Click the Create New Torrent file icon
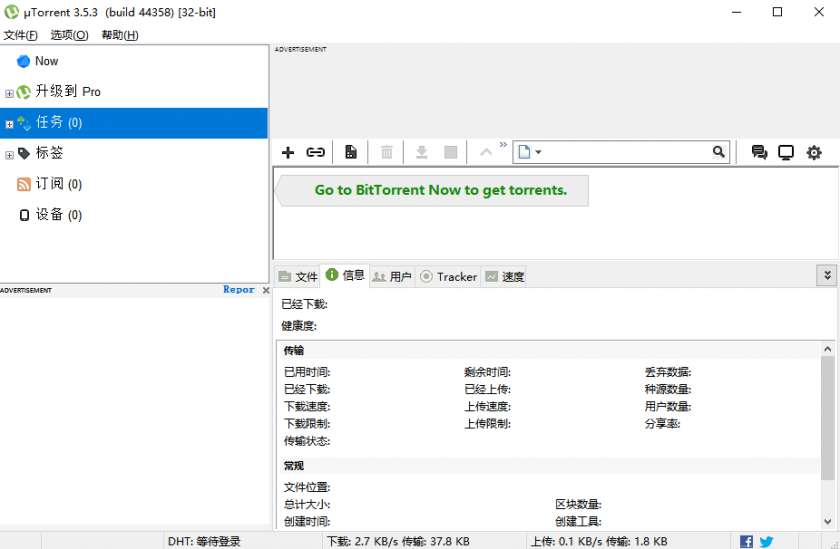 (x=351, y=152)
